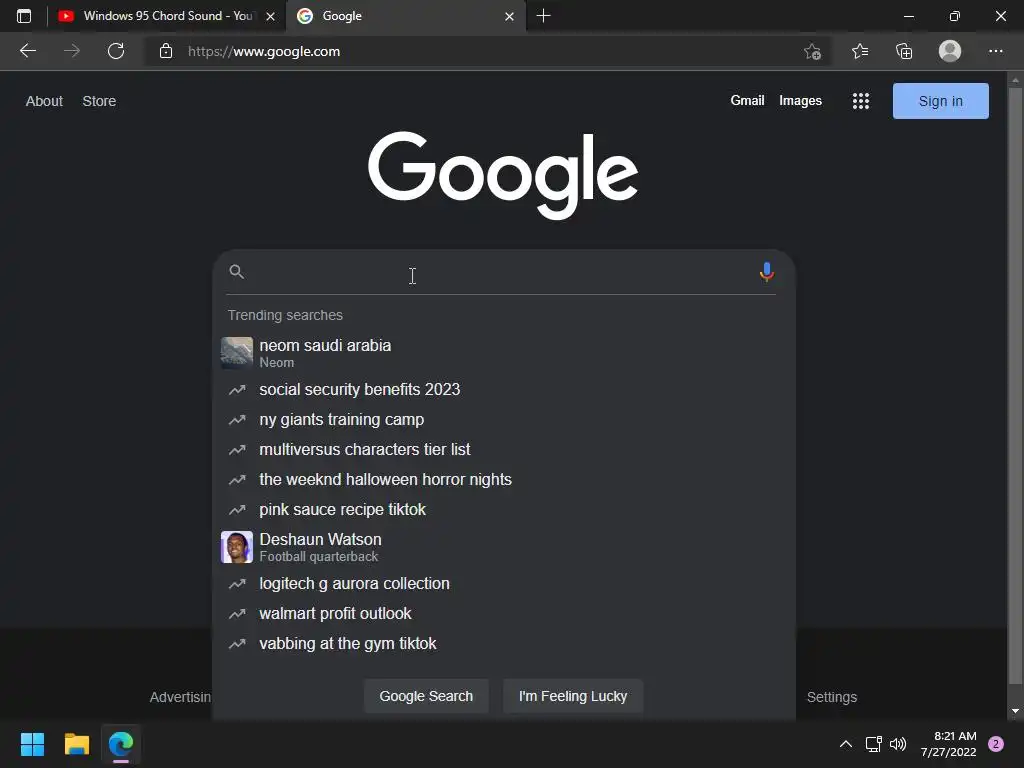Open the notification badge showing 2
Viewport: 1024px width, 768px height.
[x=996, y=744]
